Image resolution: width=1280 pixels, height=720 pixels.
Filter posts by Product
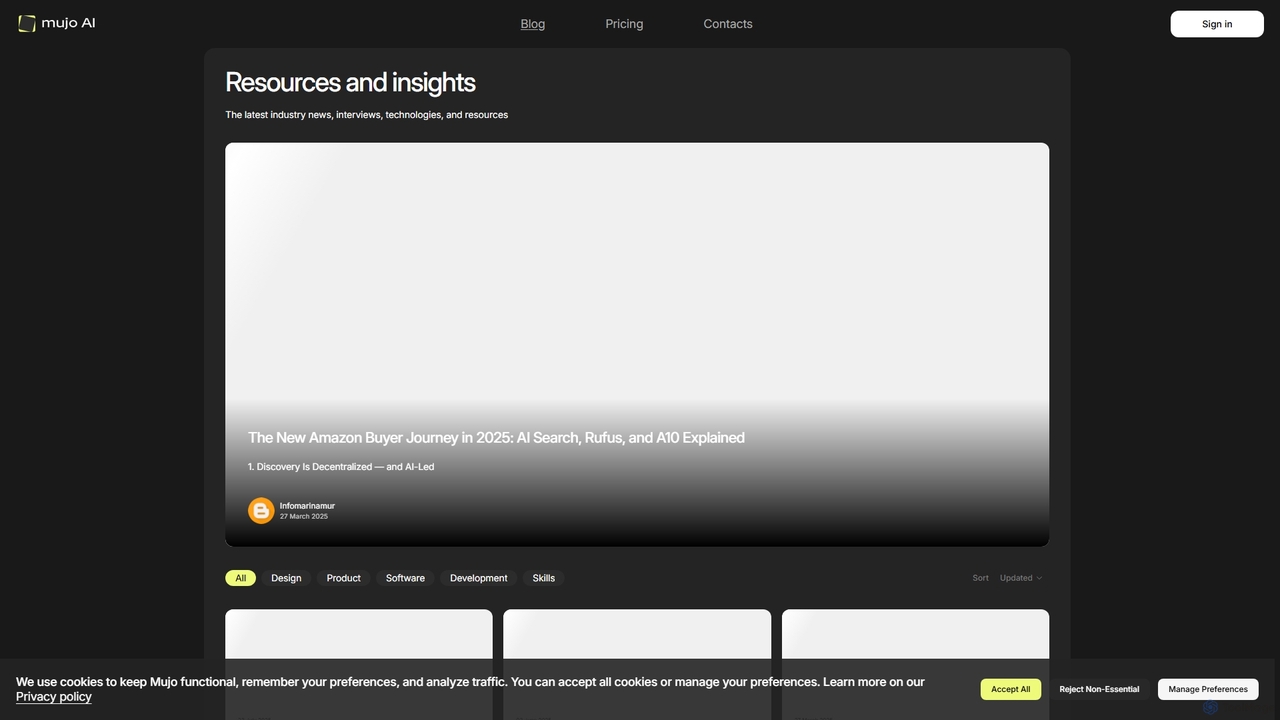tap(344, 578)
